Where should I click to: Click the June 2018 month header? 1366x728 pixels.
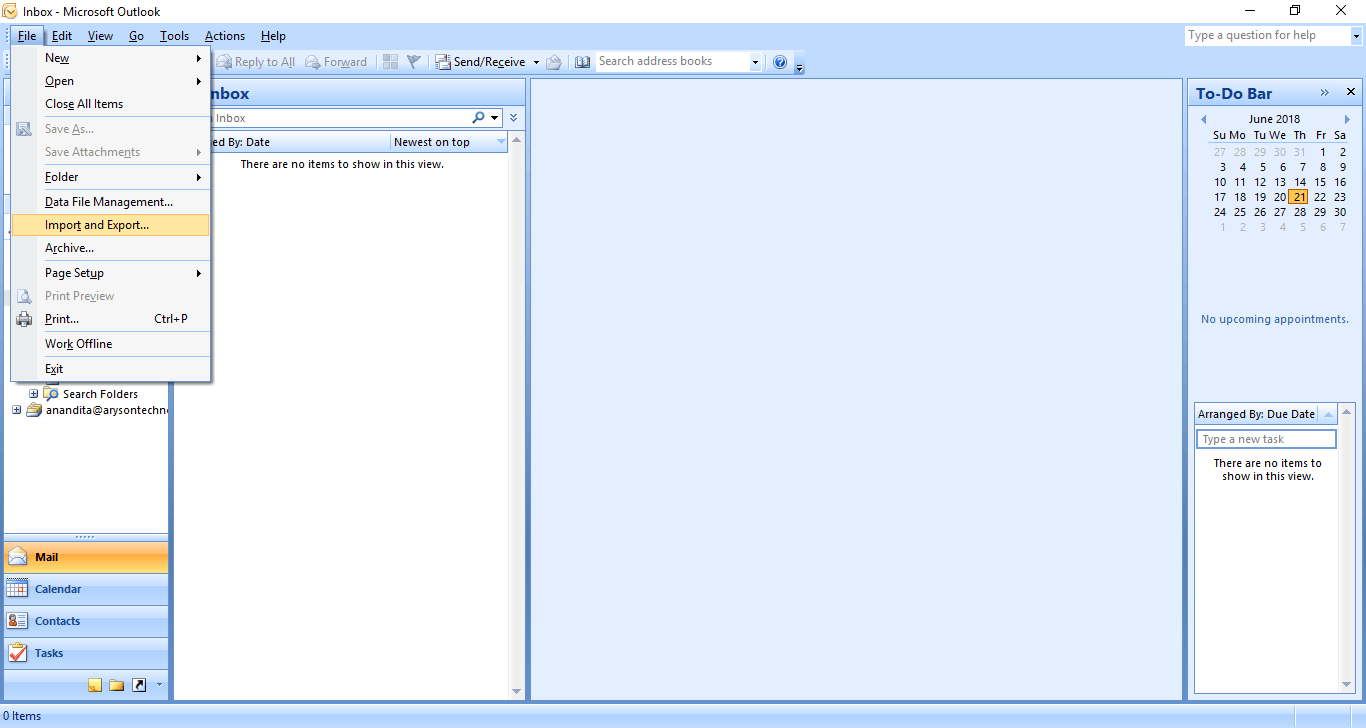coord(1275,119)
